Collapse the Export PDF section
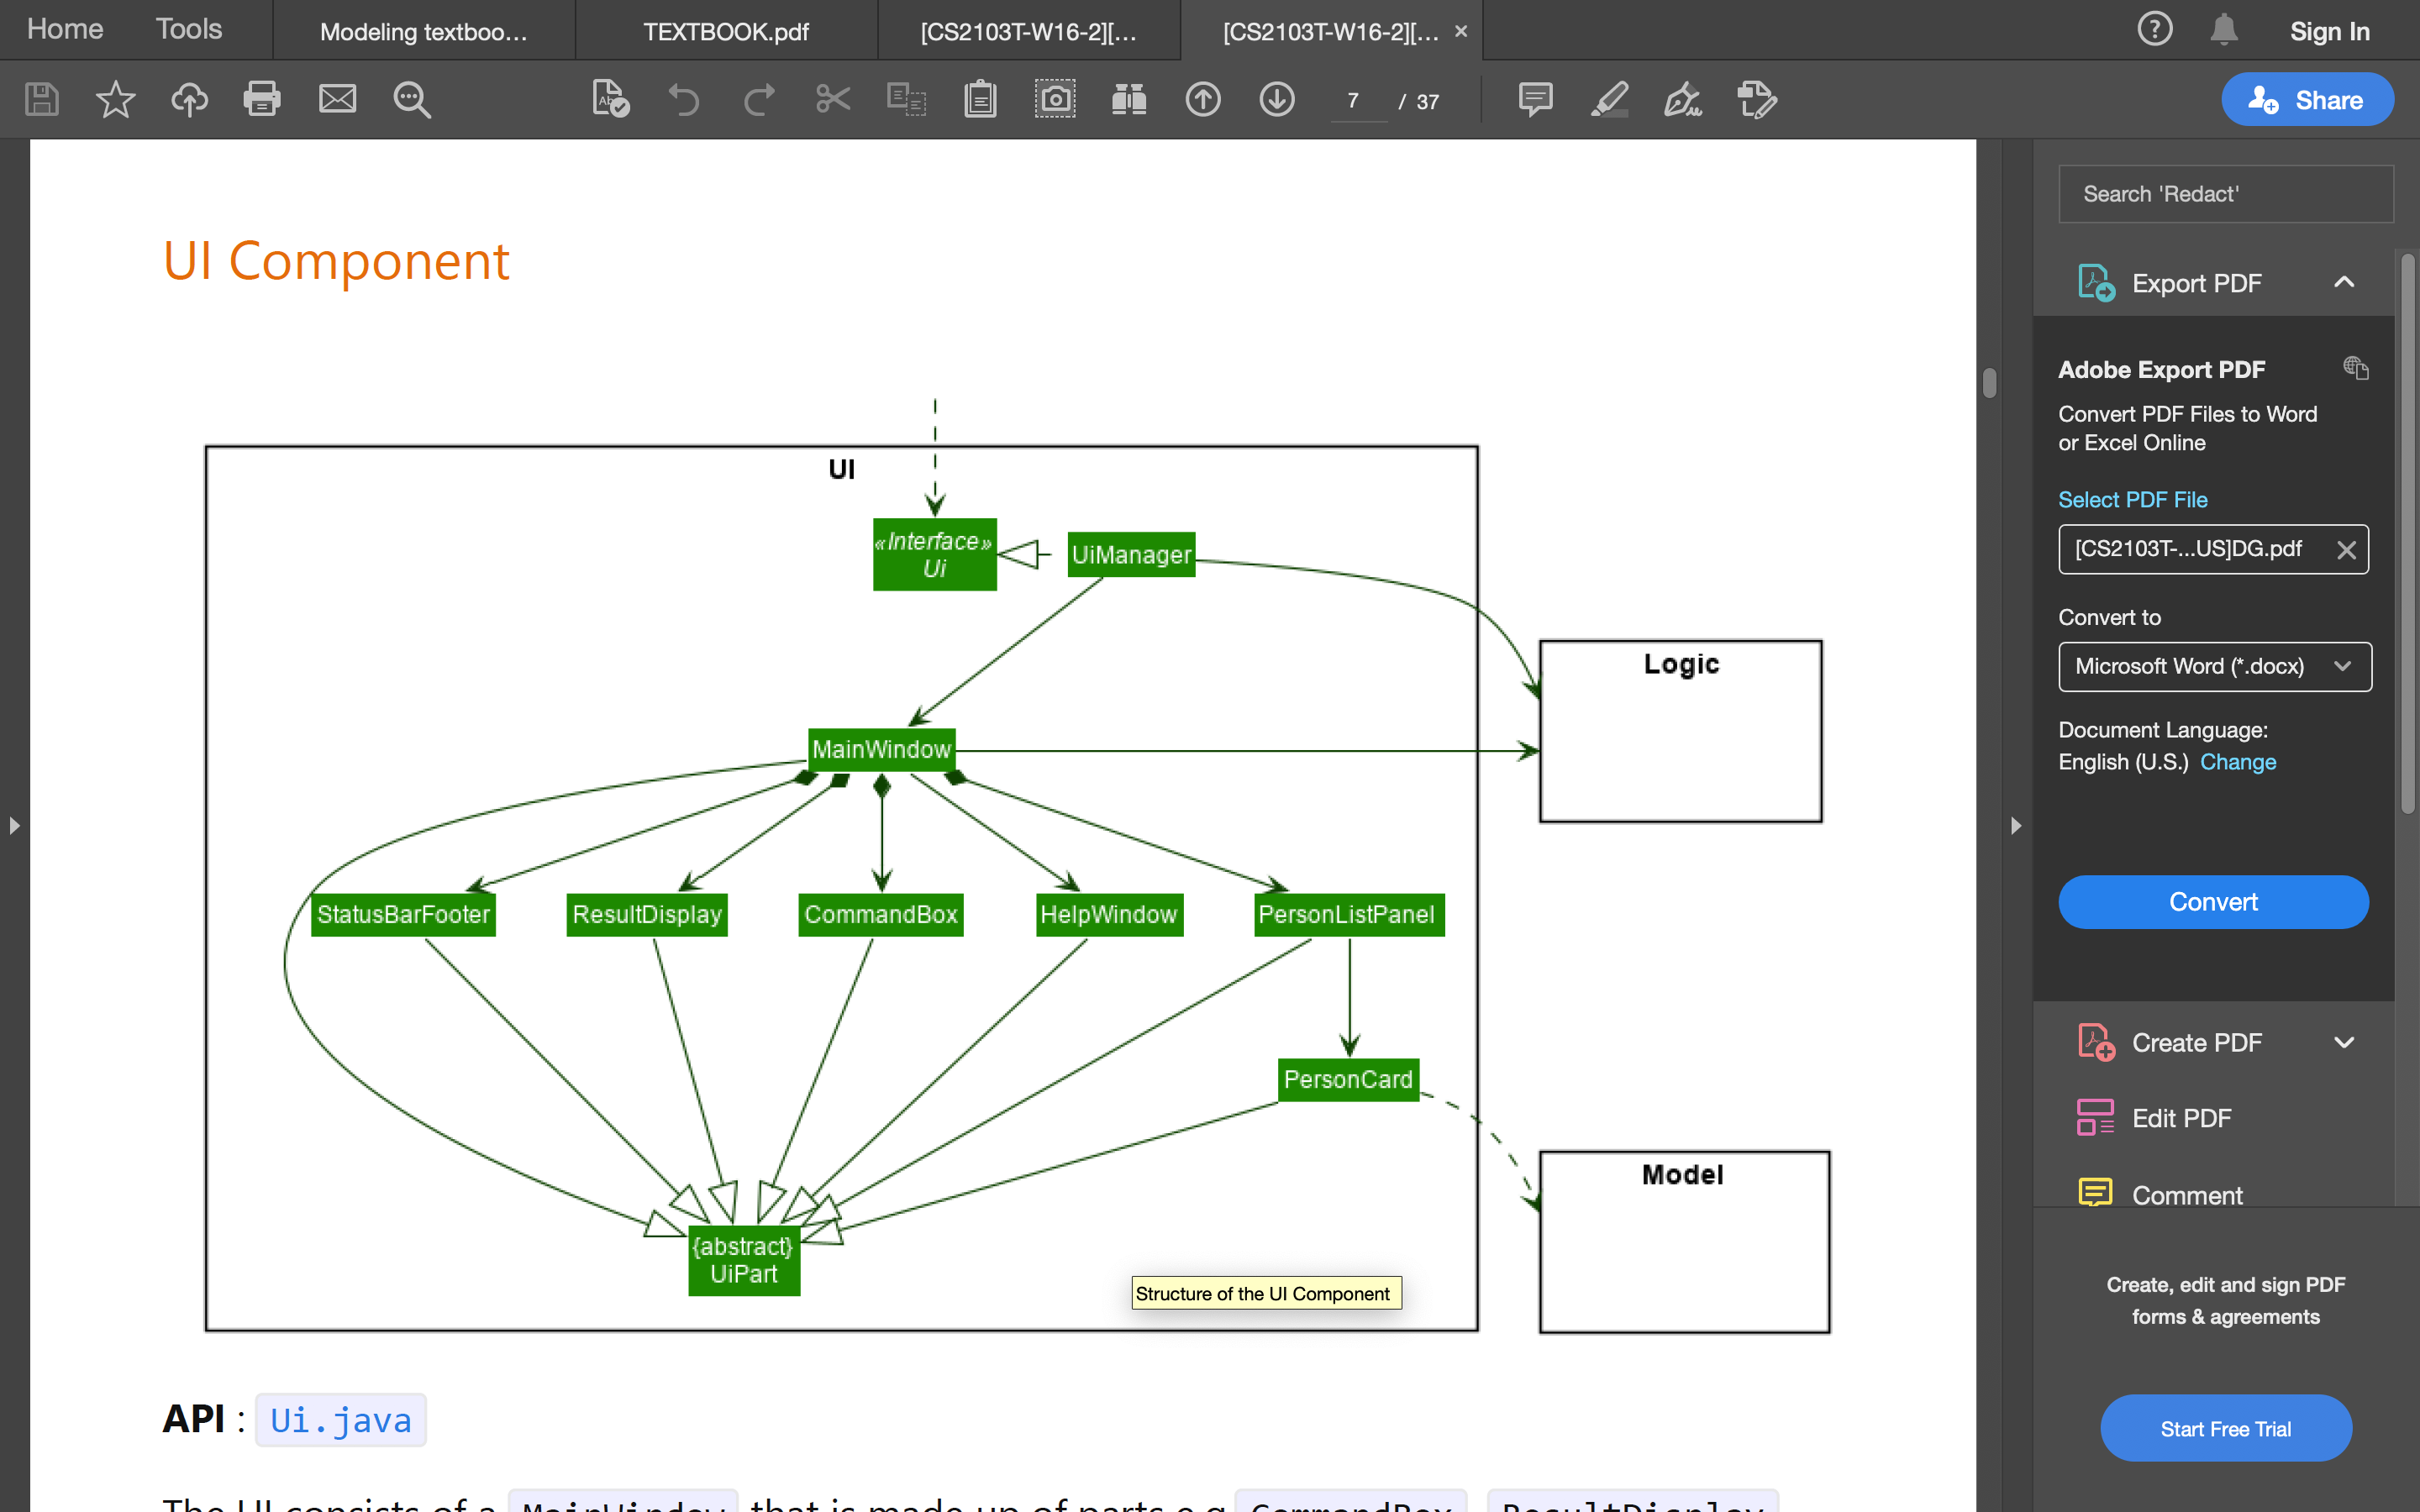The image size is (2420, 1512). 2343,283
